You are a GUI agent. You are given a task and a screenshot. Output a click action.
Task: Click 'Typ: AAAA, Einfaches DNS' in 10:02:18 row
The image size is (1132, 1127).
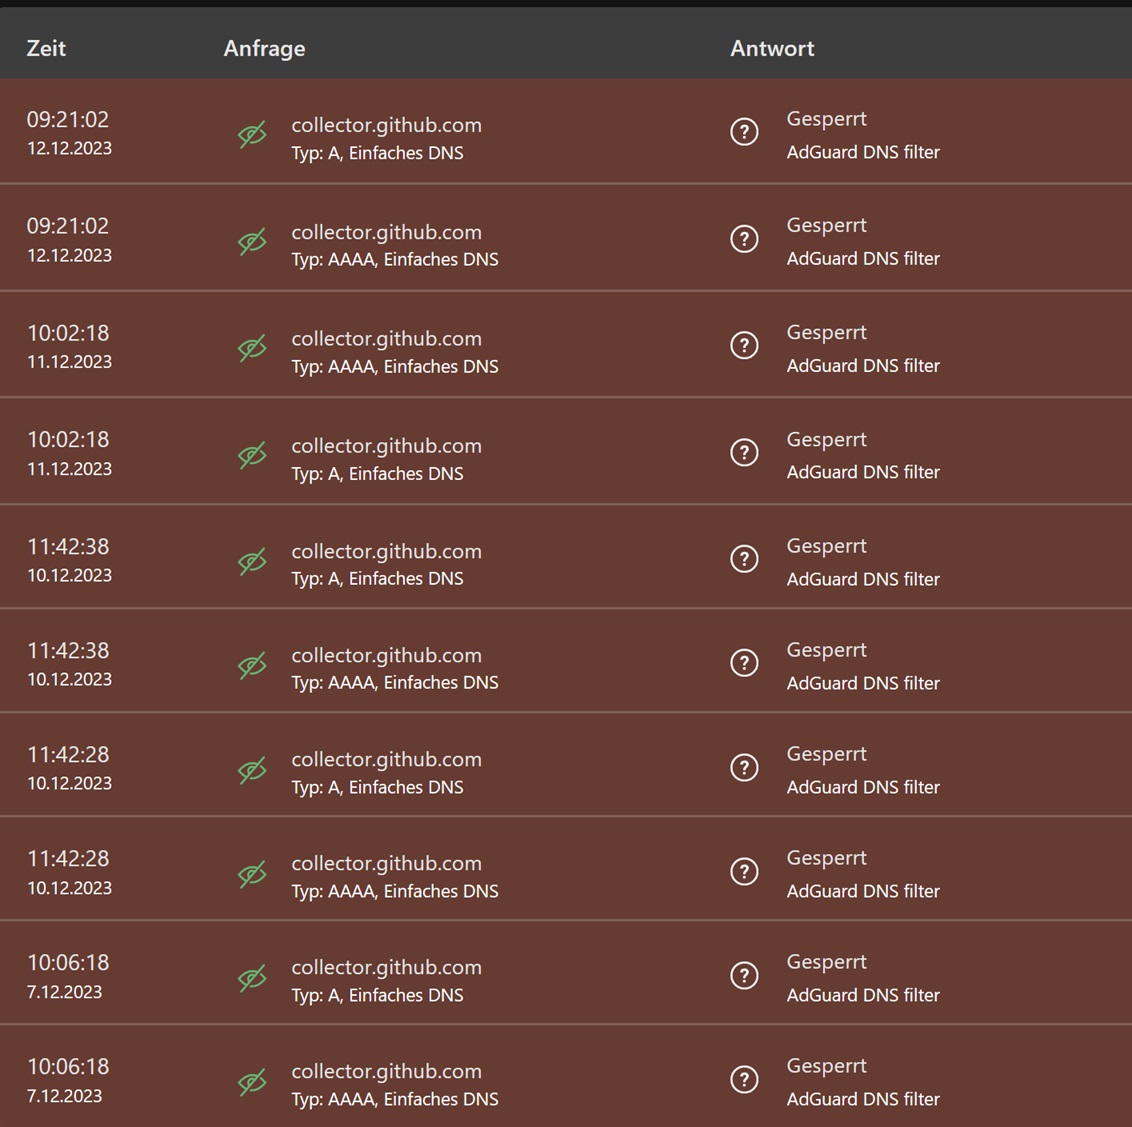click(395, 367)
